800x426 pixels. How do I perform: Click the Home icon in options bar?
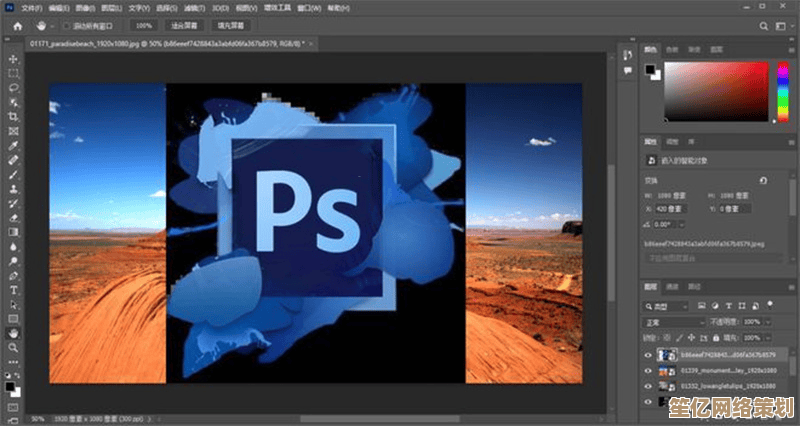(x=18, y=26)
